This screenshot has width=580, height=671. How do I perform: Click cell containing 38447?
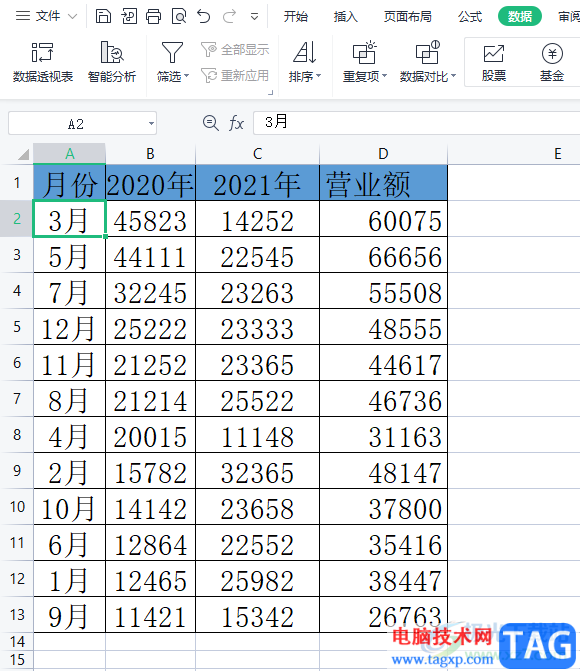click(383, 579)
